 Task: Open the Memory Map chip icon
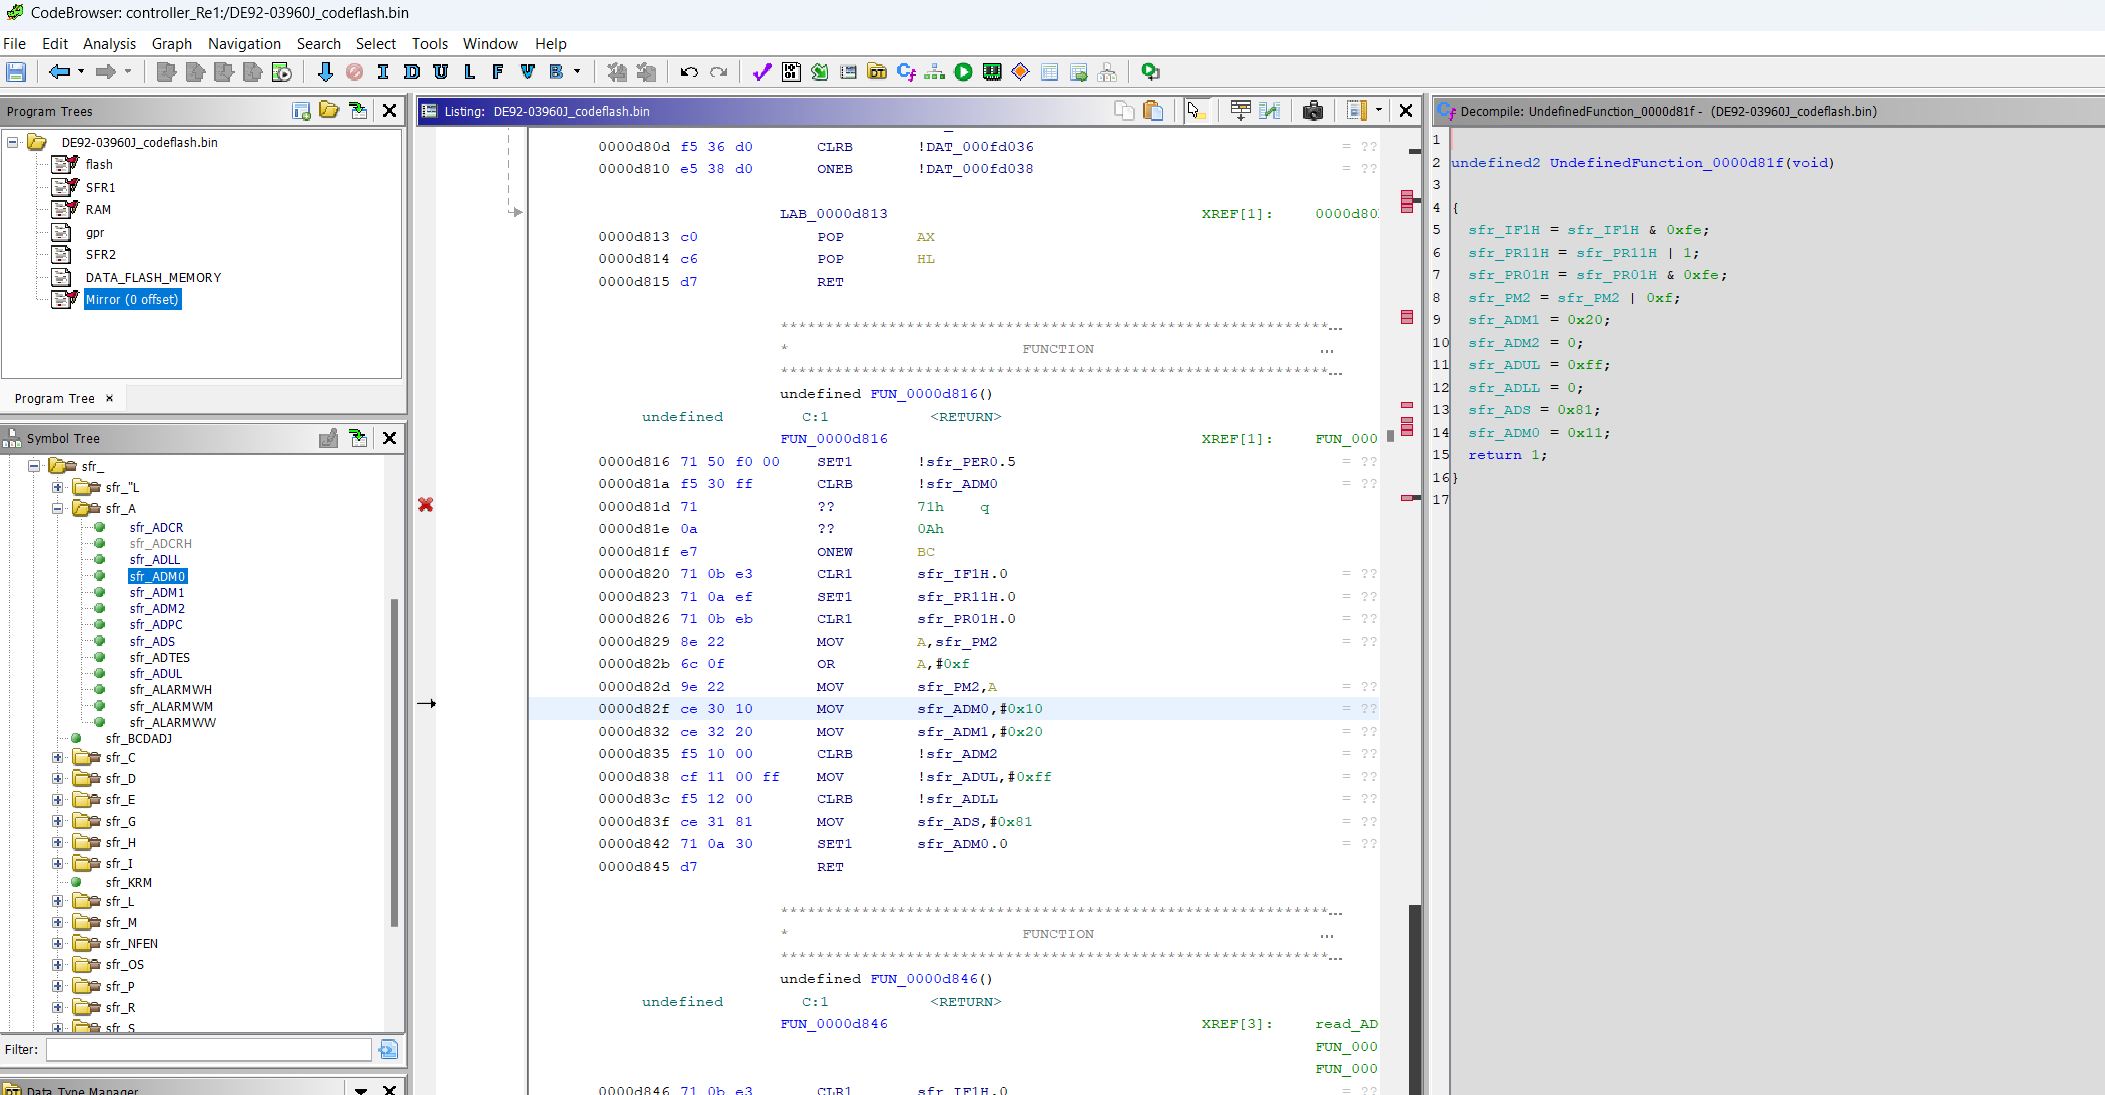click(x=992, y=72)
